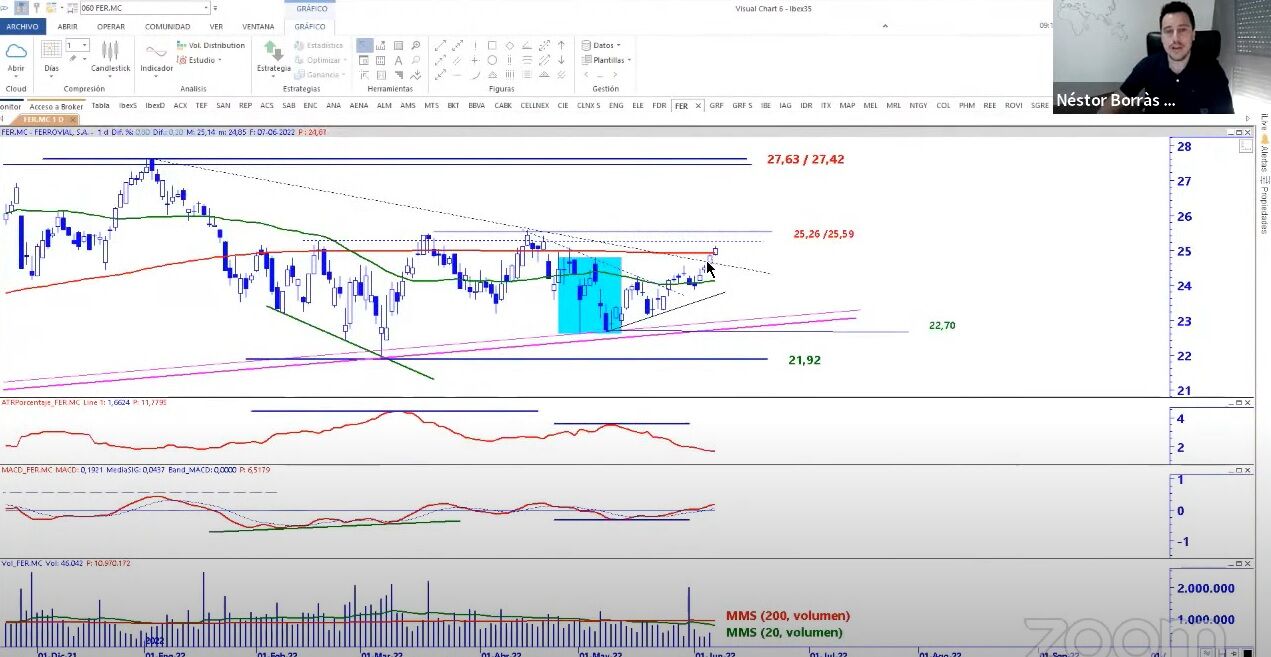Select the down arrow figure

tap(562, 60)
